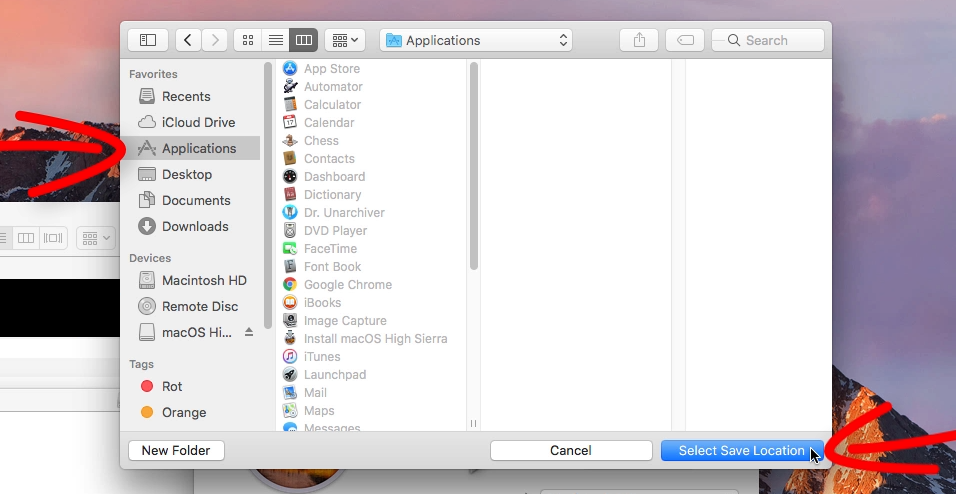Click the Automator icon
The width and height of the screenshot is (956, 494).
(290, 87)
